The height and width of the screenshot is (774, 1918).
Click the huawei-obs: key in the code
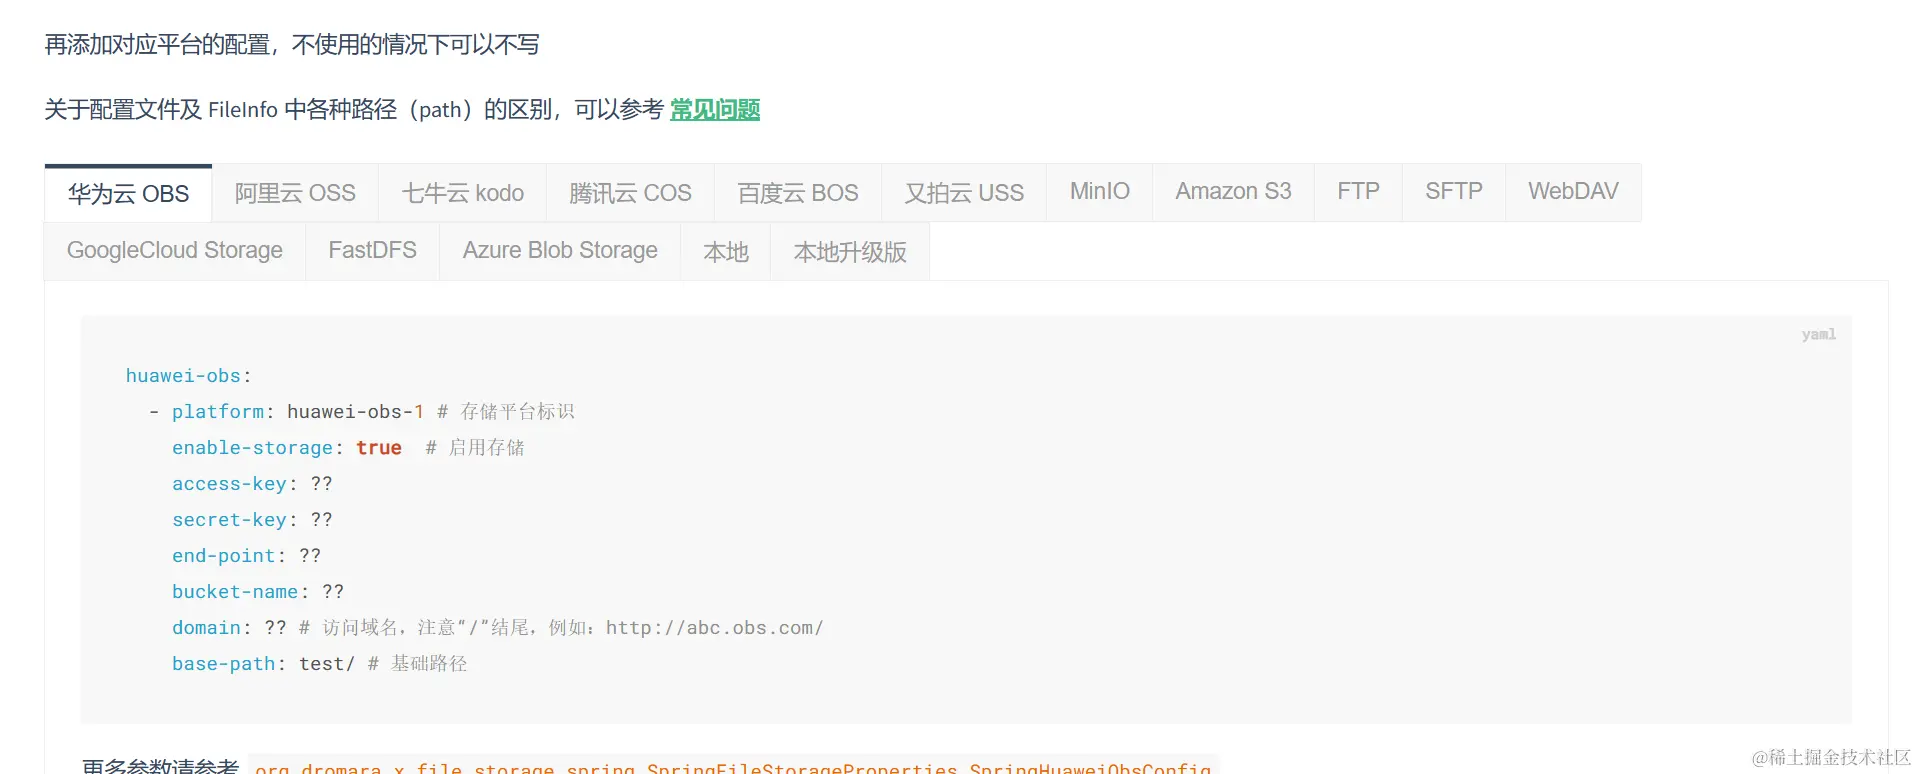[x=188, y=376]
